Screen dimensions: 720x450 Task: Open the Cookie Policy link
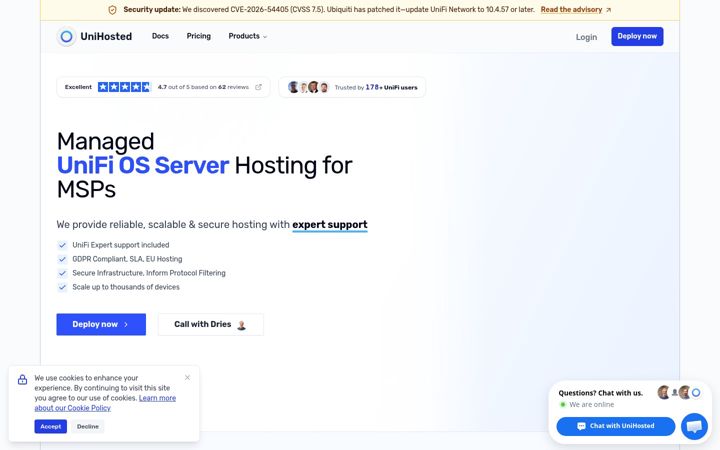(105, 403)
